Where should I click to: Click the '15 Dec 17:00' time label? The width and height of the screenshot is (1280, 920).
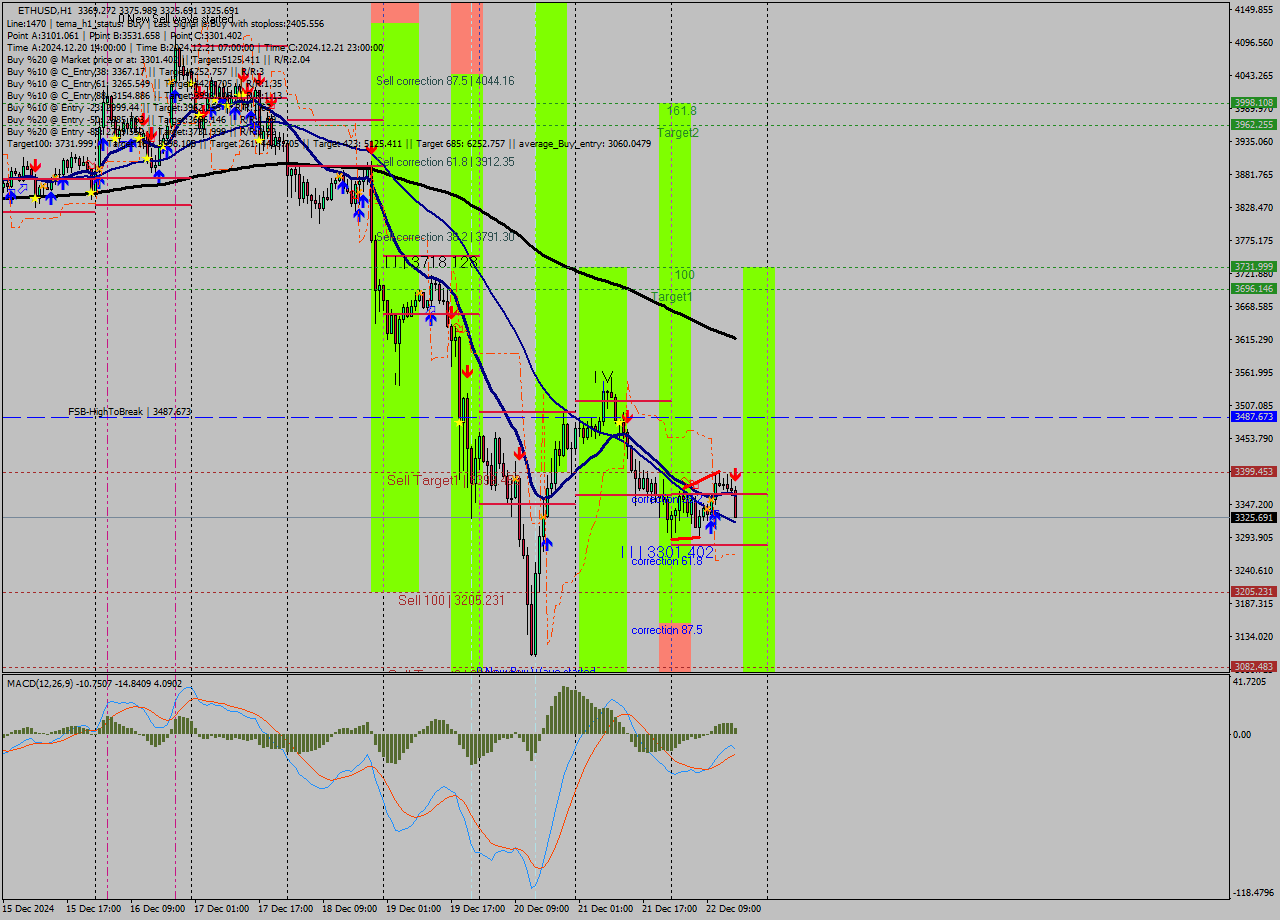(x=94, y=909)
